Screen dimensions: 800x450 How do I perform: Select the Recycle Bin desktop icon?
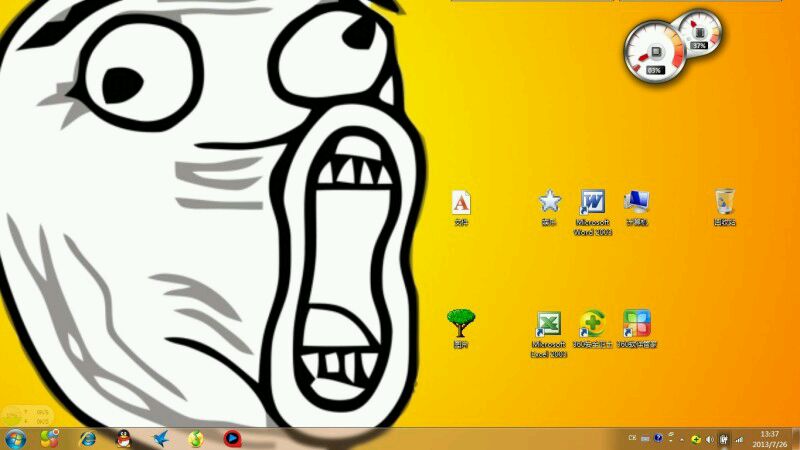[x=724, y=208]
